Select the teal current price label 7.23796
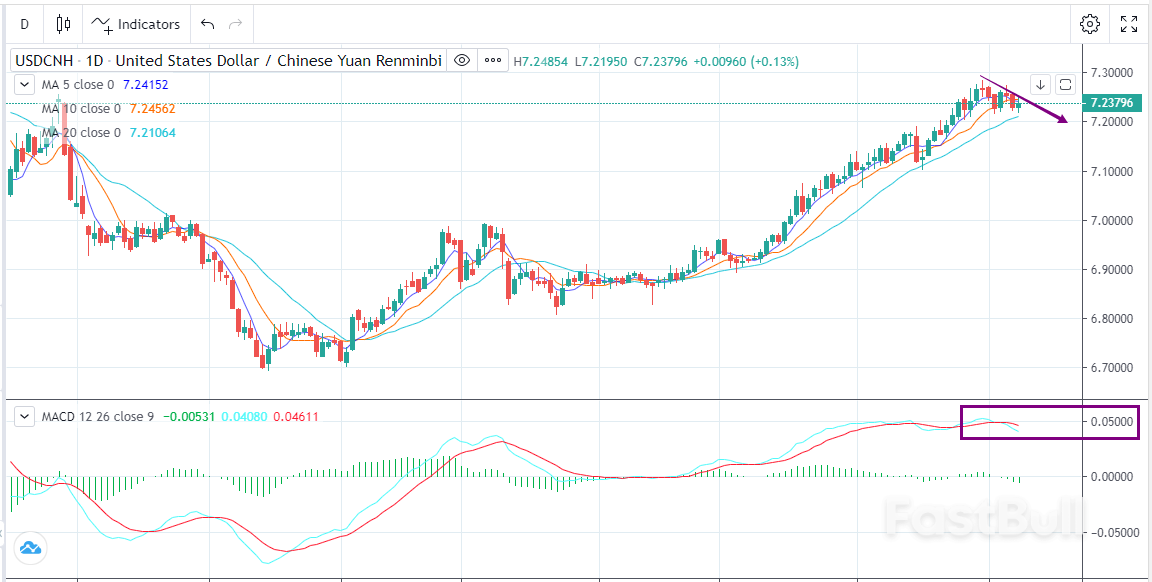1152x582 pixels. click(x=1113, y=102)
